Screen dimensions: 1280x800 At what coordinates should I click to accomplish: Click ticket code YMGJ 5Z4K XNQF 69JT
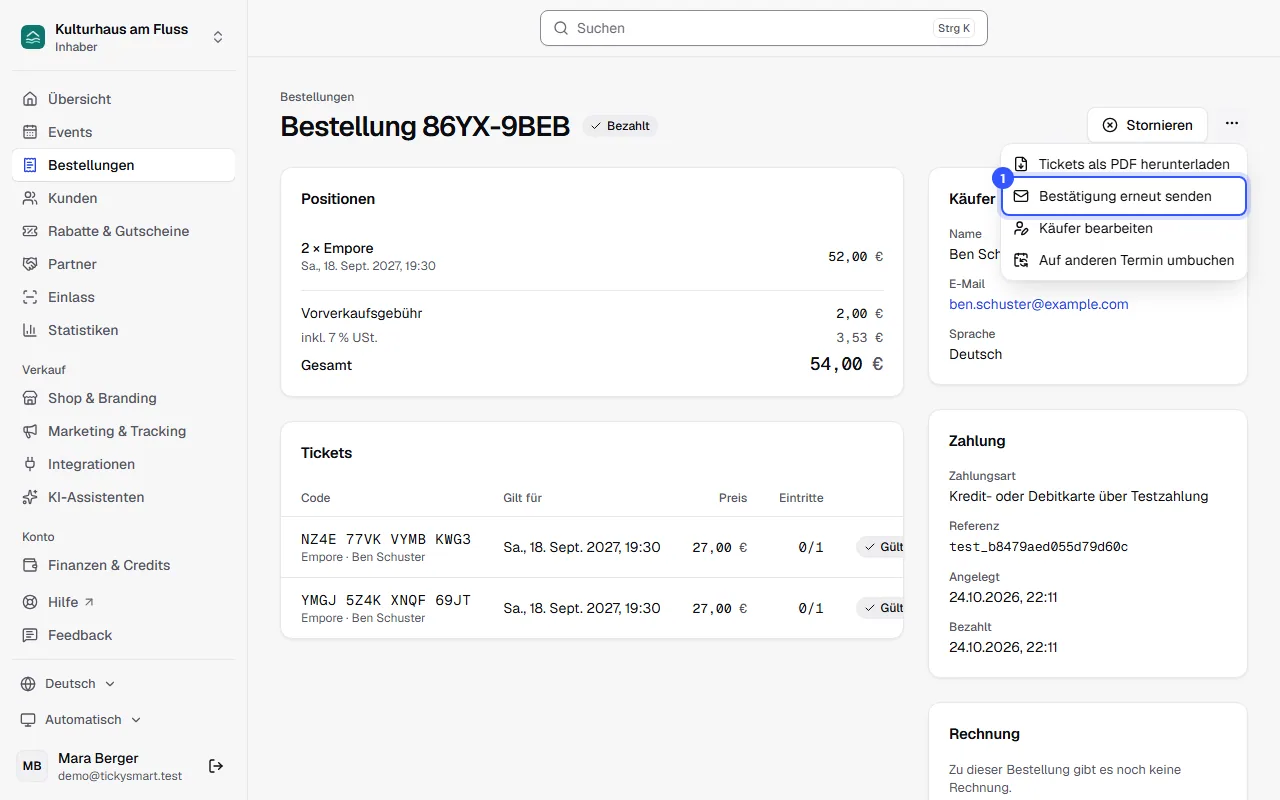(386, 601)
